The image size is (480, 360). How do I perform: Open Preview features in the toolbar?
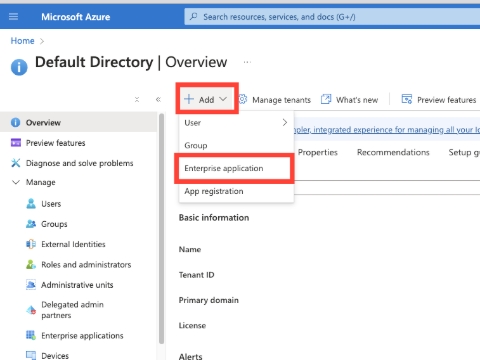tap(446, 100)
